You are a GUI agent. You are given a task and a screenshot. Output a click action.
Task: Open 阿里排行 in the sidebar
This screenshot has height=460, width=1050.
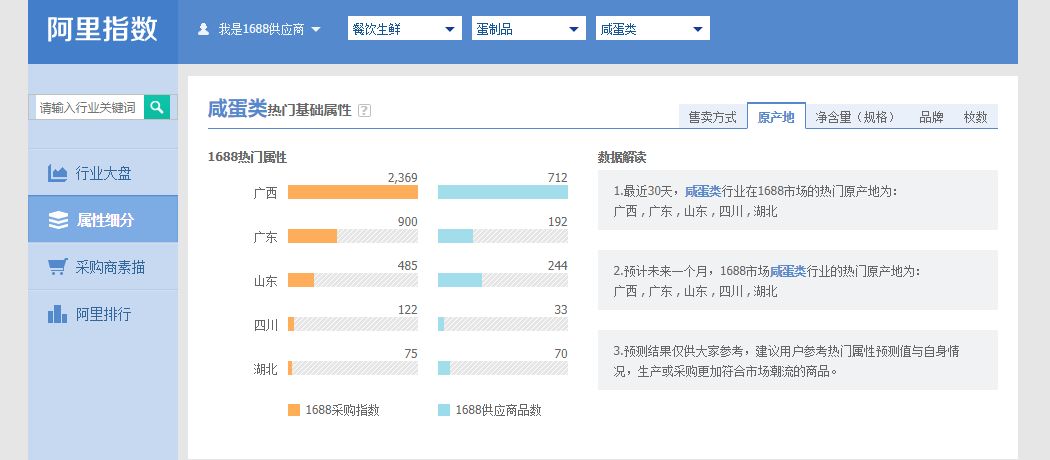[x=103, y=314]
